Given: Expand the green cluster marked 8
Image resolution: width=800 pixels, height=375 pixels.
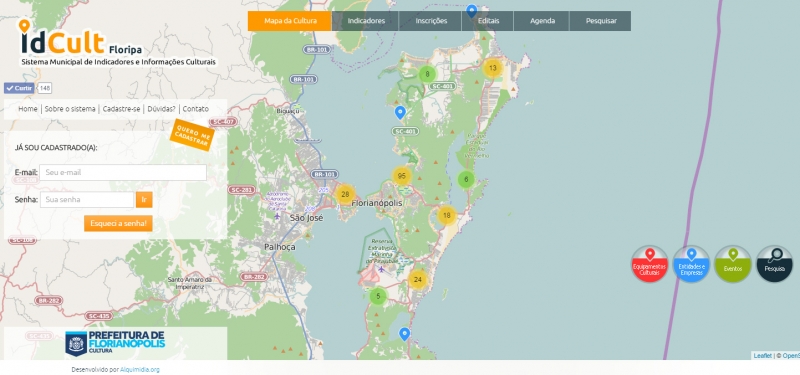Looking at the screenshot, I should 427,74.
